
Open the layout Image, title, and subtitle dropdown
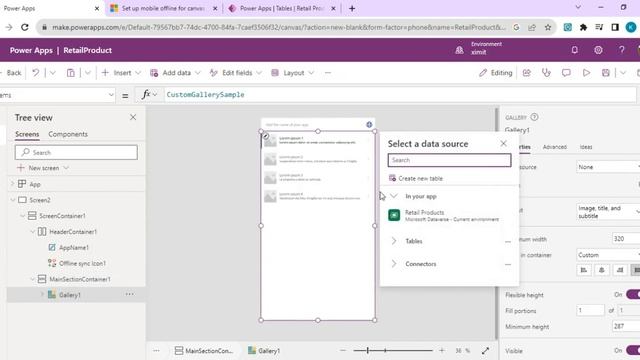coord(608,212)
